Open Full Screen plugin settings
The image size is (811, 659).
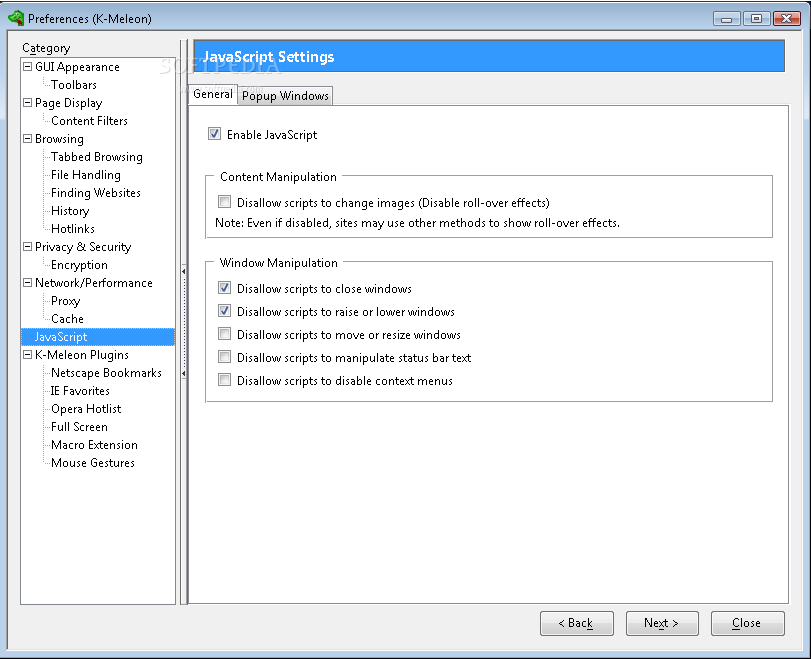tap(79, 427)
